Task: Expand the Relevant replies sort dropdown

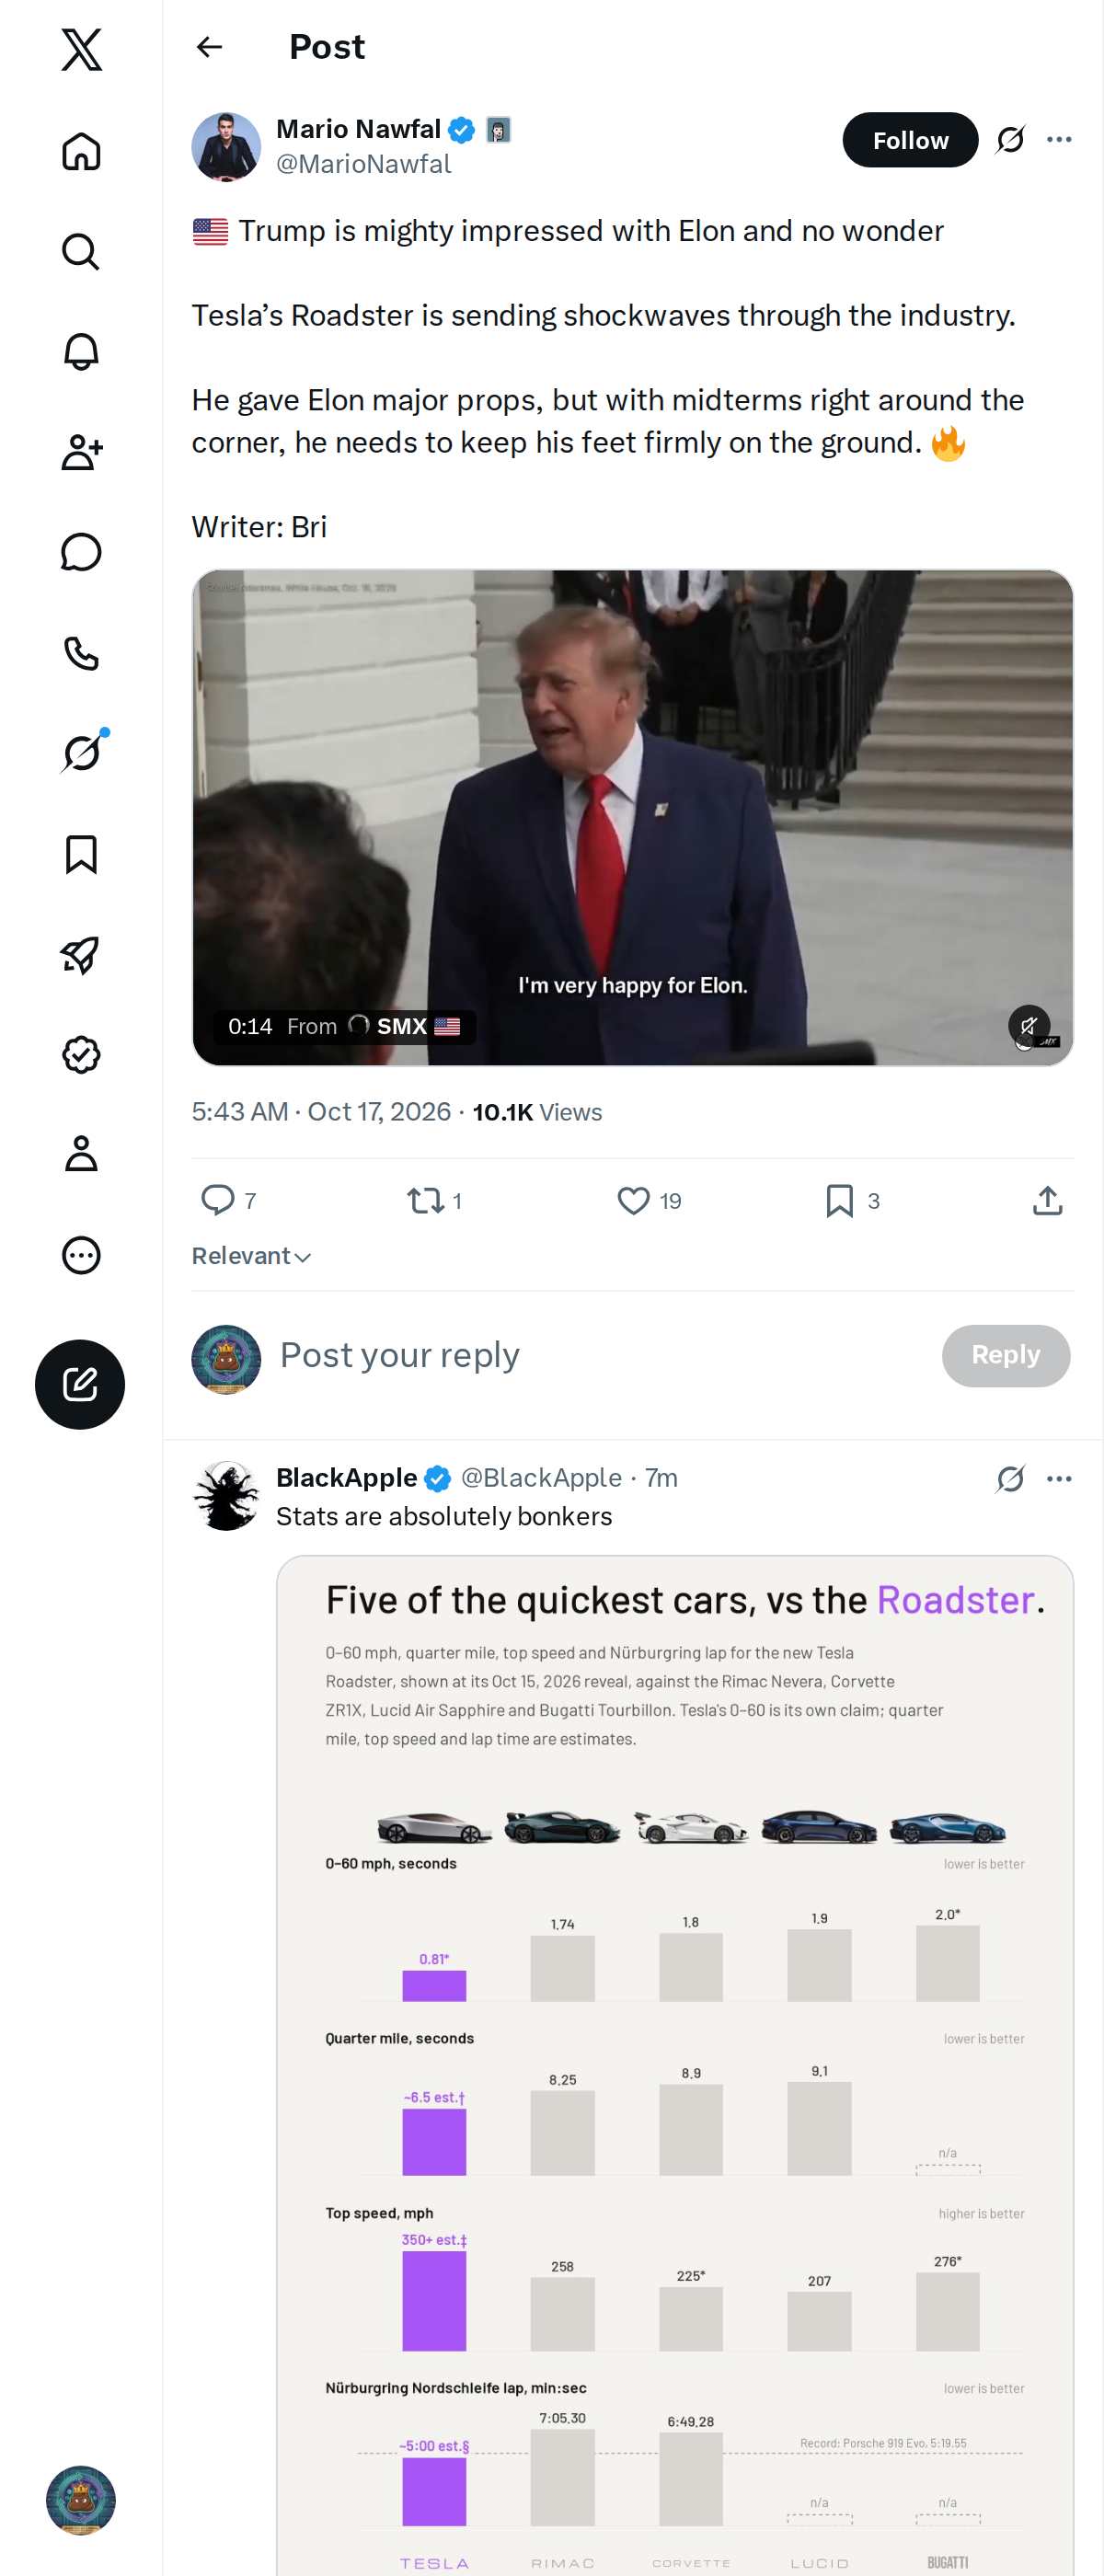Action: [252, 1256]
